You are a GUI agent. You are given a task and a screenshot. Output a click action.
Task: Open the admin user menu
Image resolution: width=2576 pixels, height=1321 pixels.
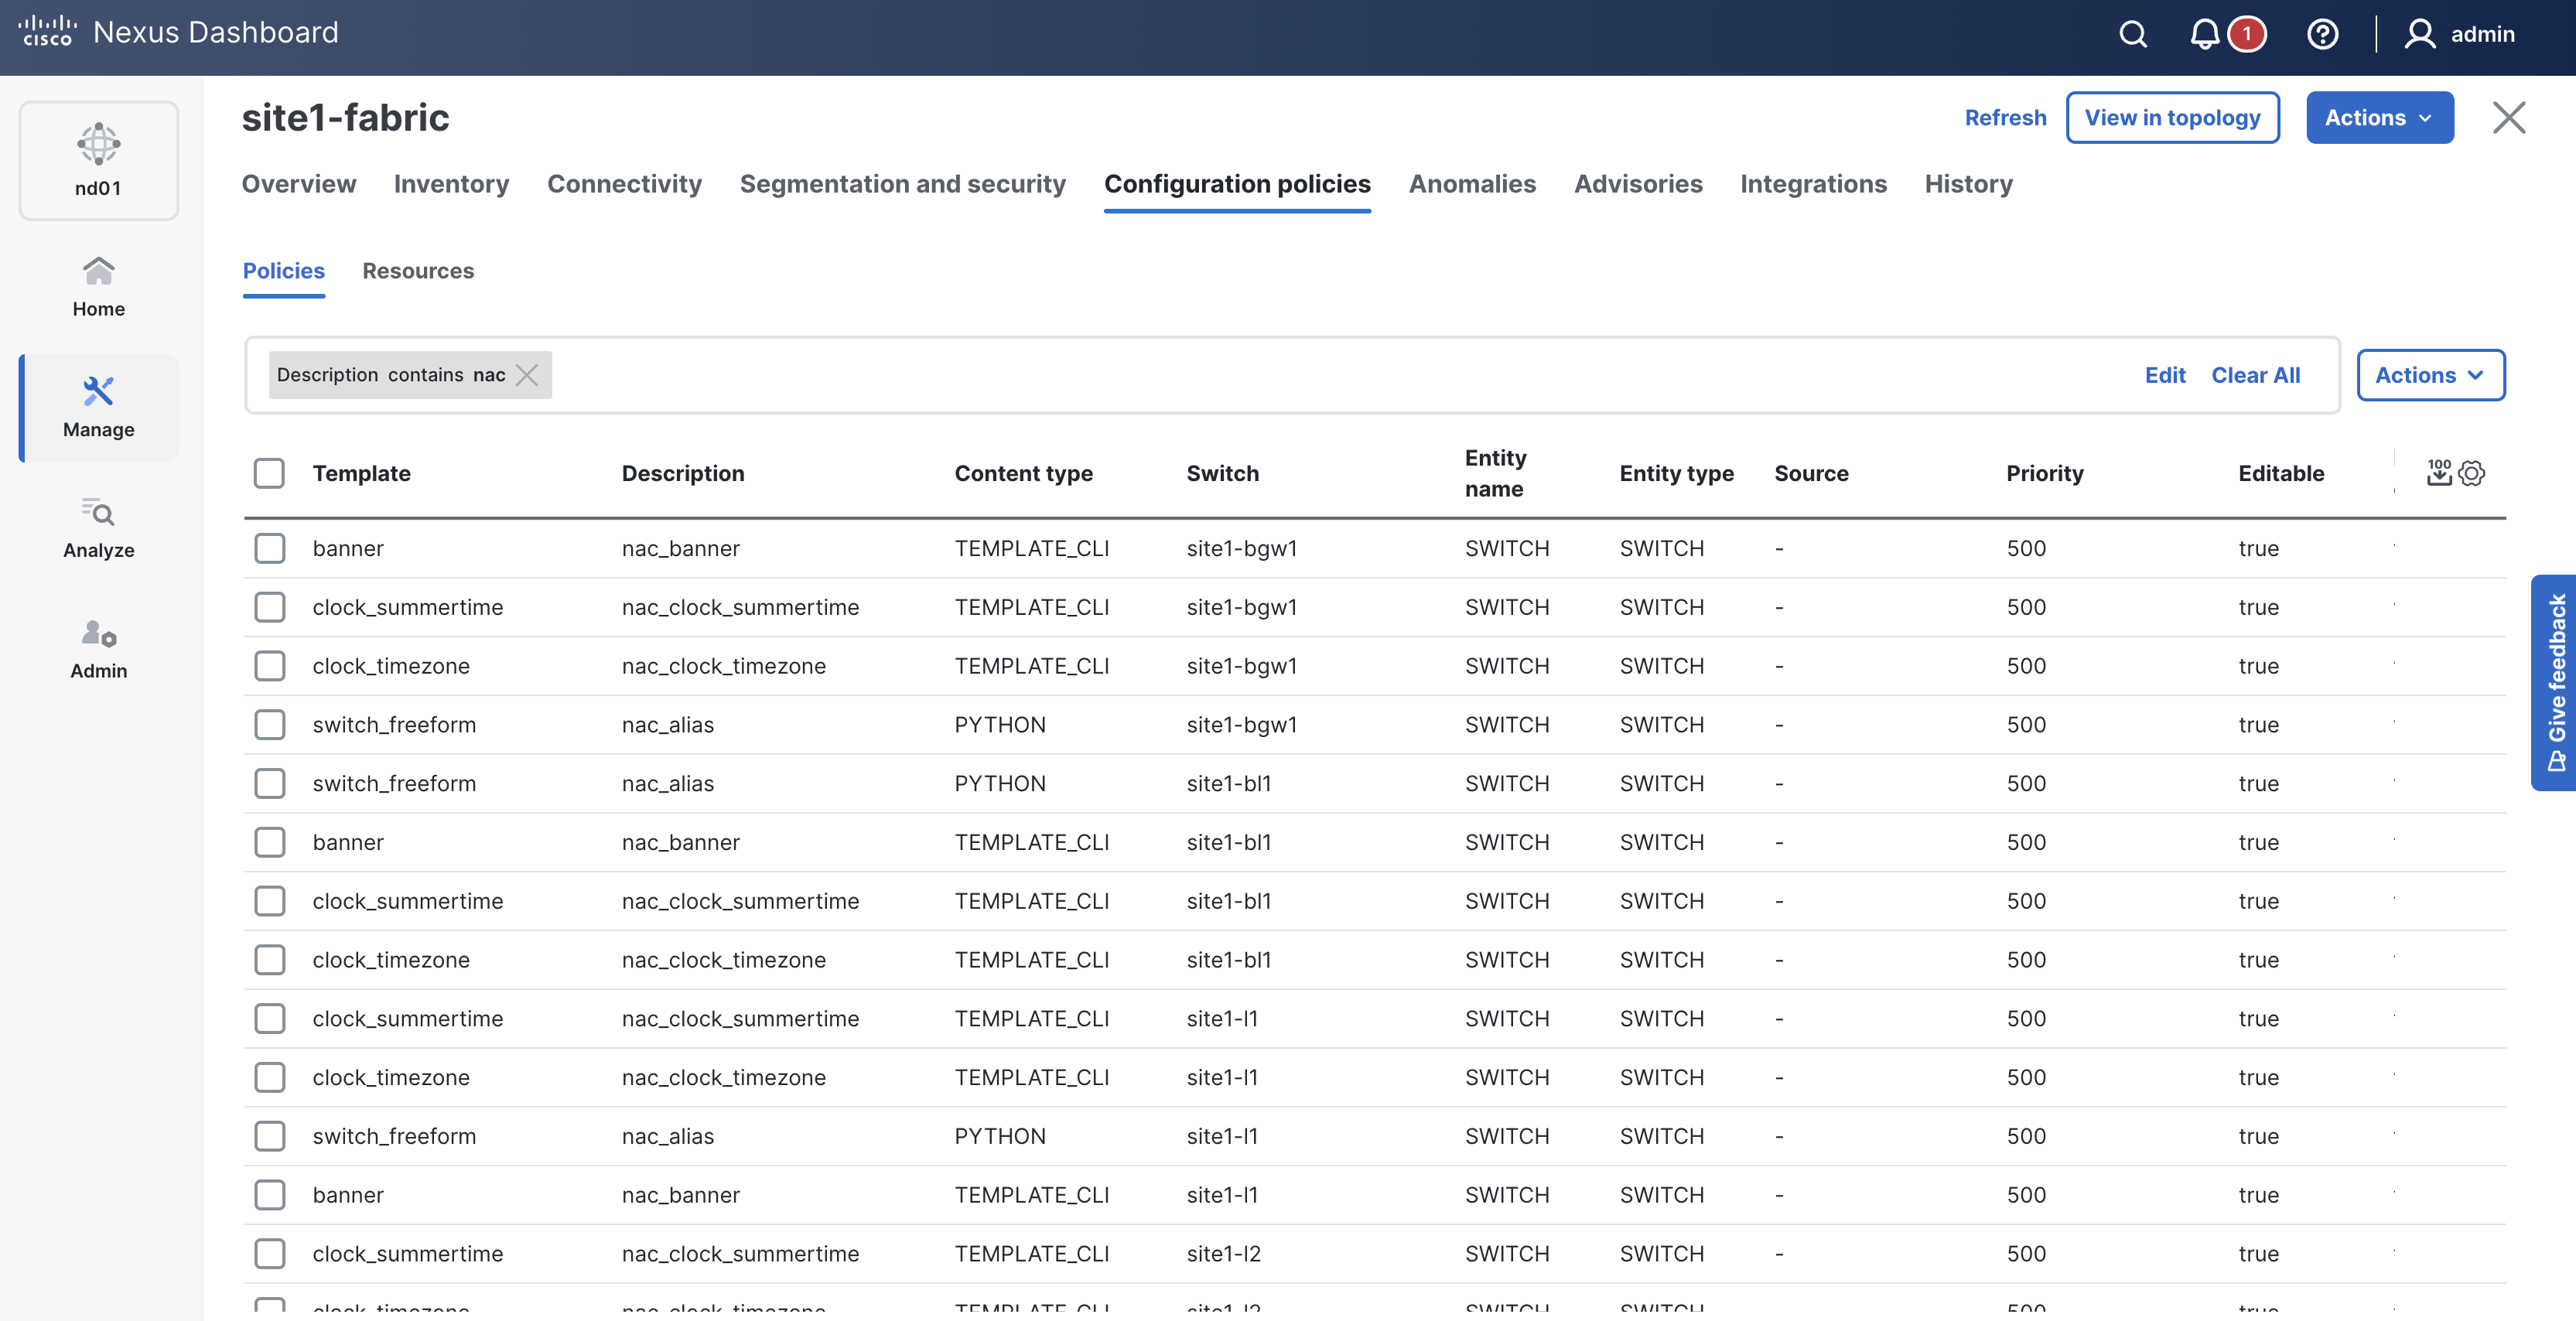click(2460, 34)
